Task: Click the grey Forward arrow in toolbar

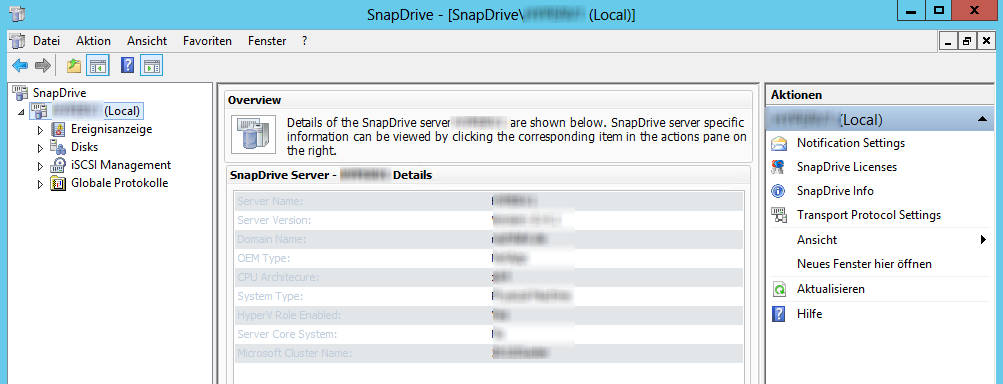Action: 42,65
